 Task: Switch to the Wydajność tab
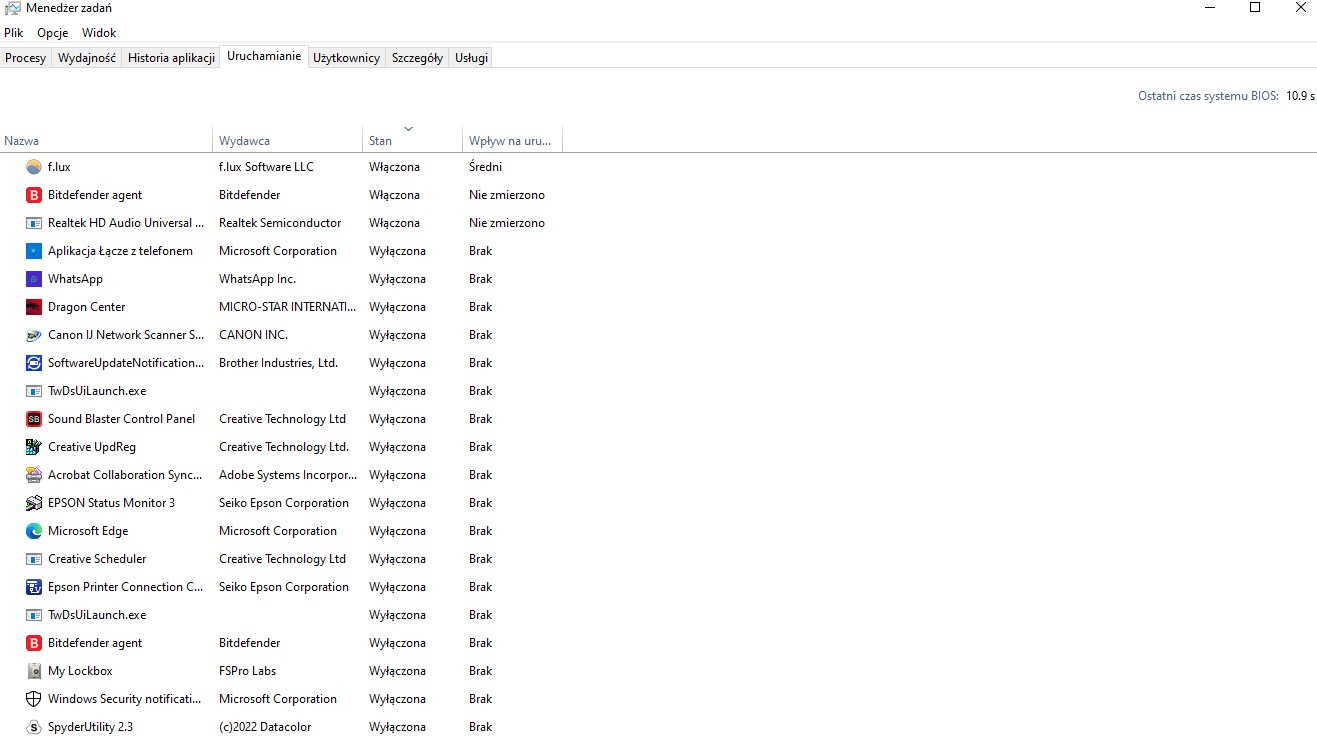coord(87,58)
